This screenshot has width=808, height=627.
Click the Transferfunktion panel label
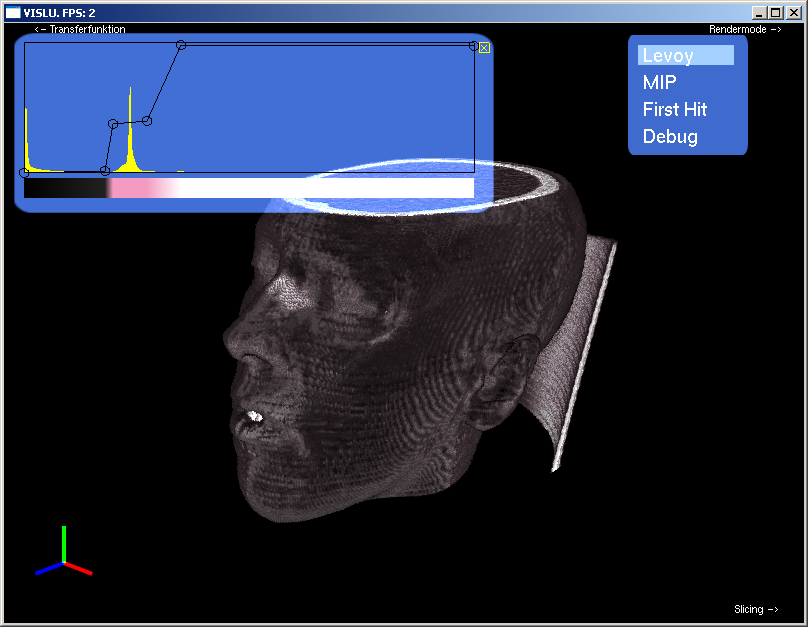coord(80,30)
